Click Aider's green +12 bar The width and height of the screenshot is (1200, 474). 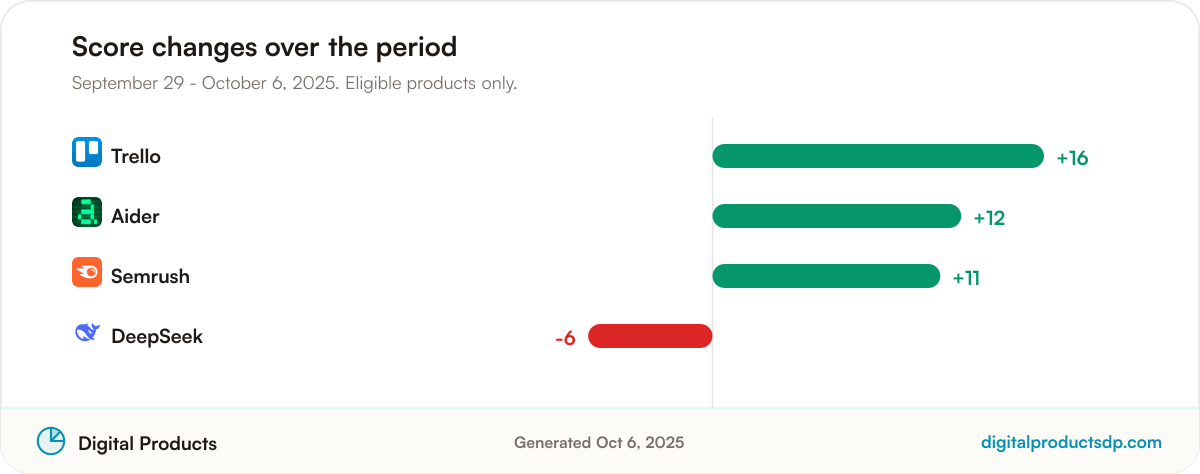(x=836, y=216)
